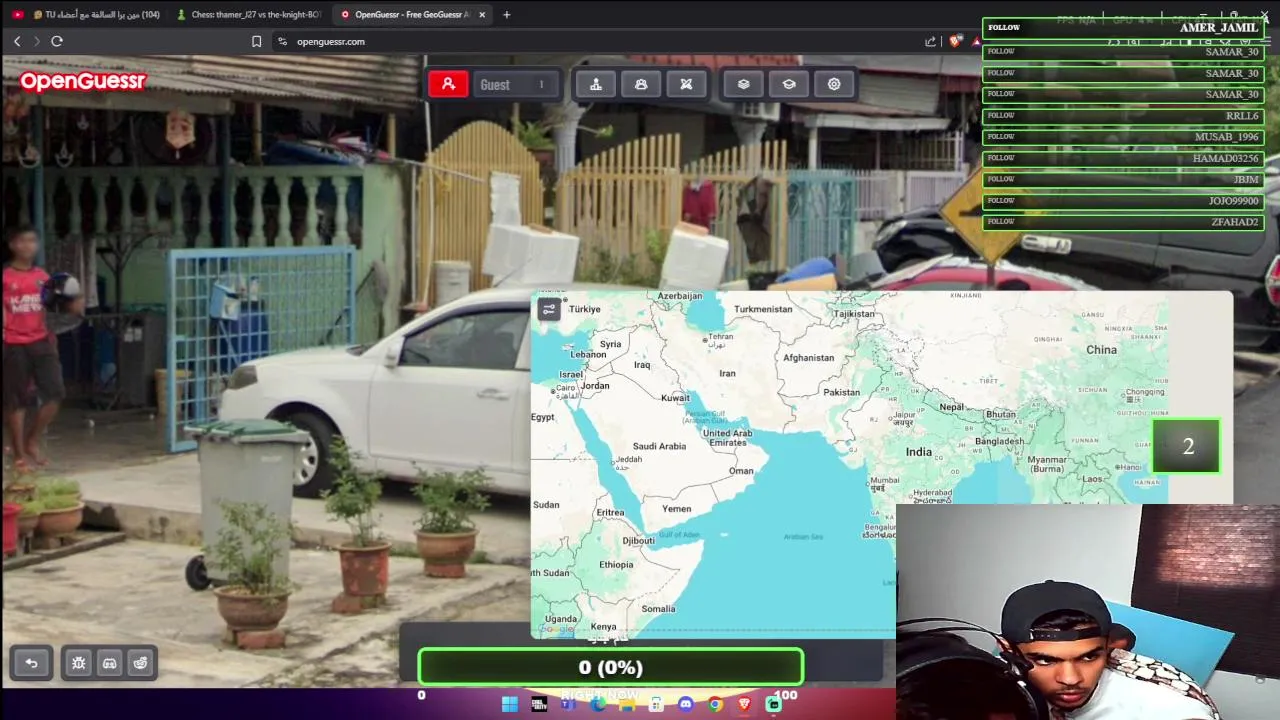Click Yemen label on the map
The width and height of the screenshot is (1280, 720).
(x=676, y=509)
